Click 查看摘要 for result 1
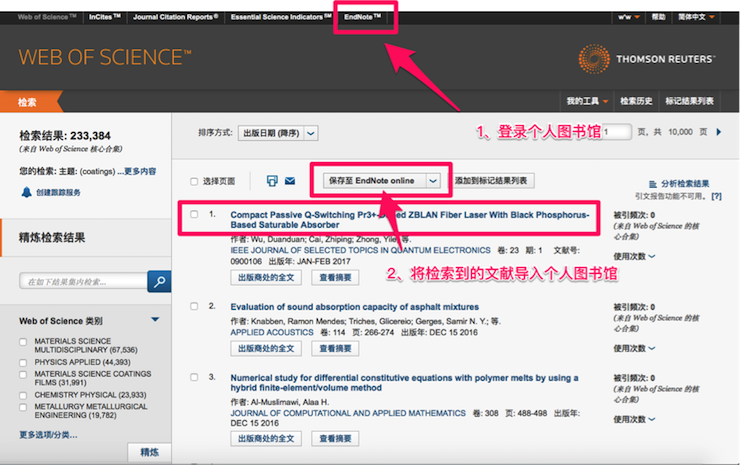 [x=335, y=278]
